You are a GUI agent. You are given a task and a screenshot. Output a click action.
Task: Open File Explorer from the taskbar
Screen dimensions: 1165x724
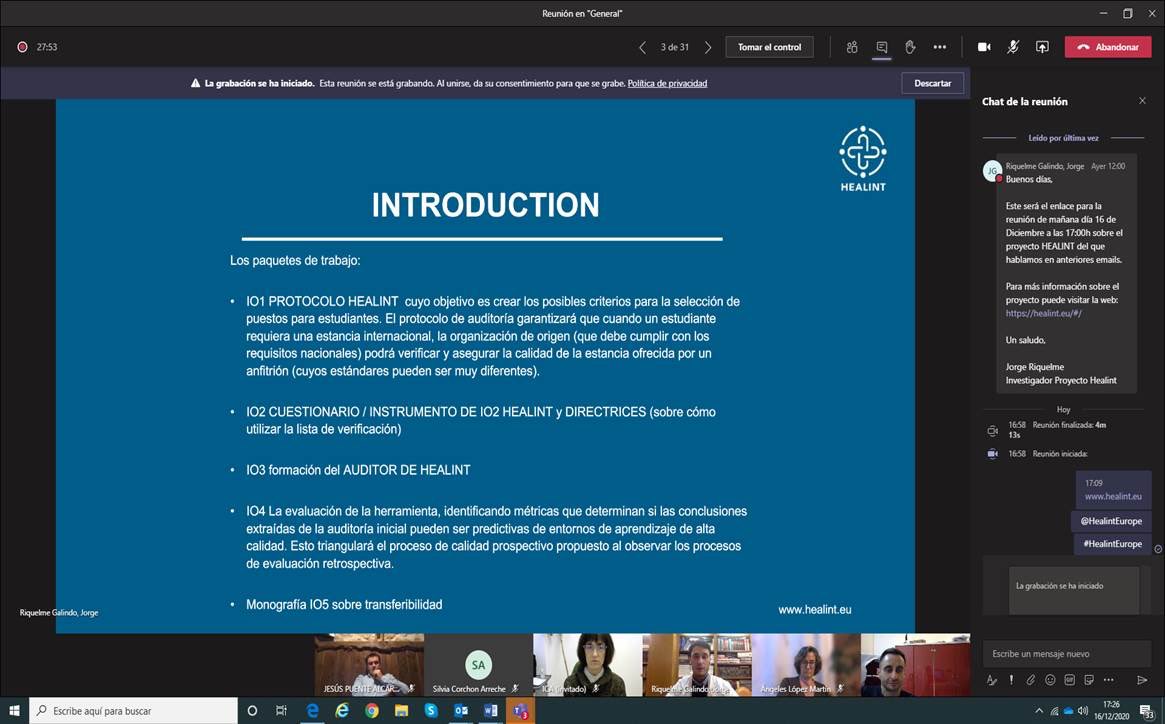[401, 711]
